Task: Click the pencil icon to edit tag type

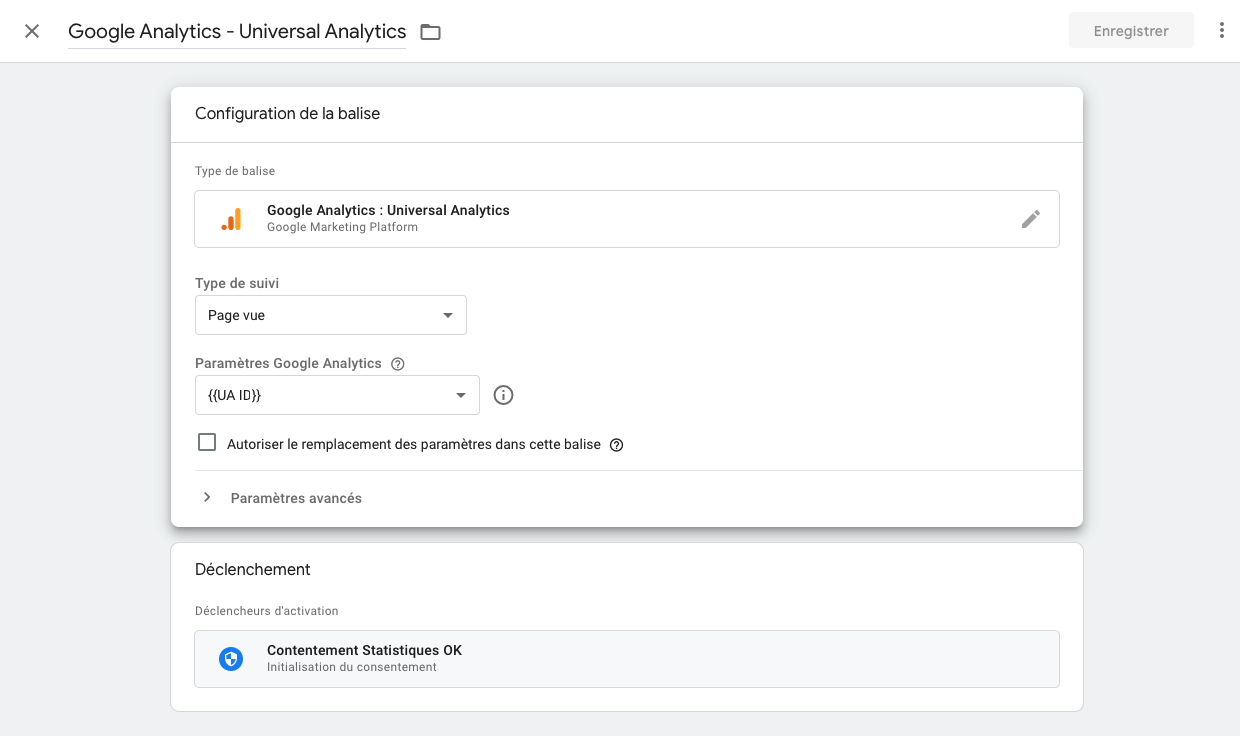Action: point(1030,219)
